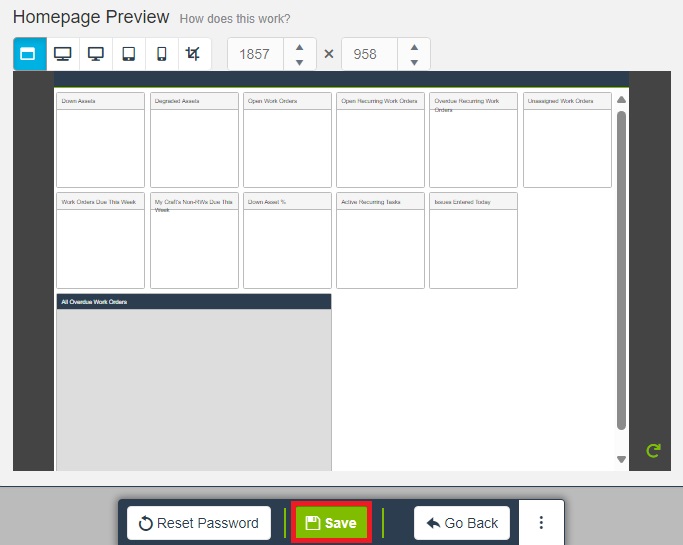683x545 pixels.
Task: Click the width field showing 1857
Action: (255, 54)
